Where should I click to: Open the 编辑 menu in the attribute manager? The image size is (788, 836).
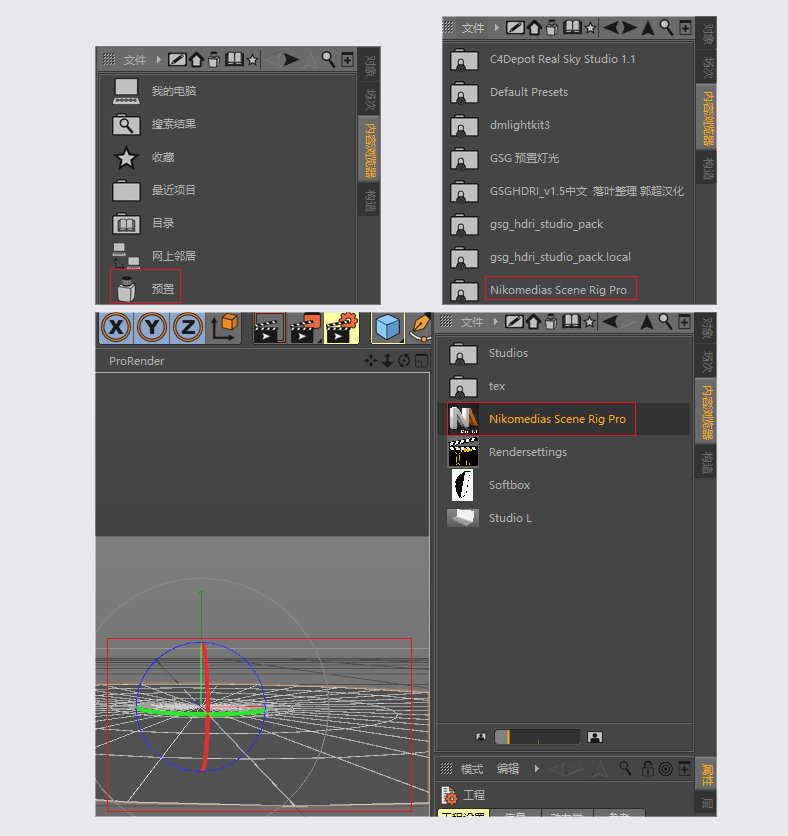(508, 769)
